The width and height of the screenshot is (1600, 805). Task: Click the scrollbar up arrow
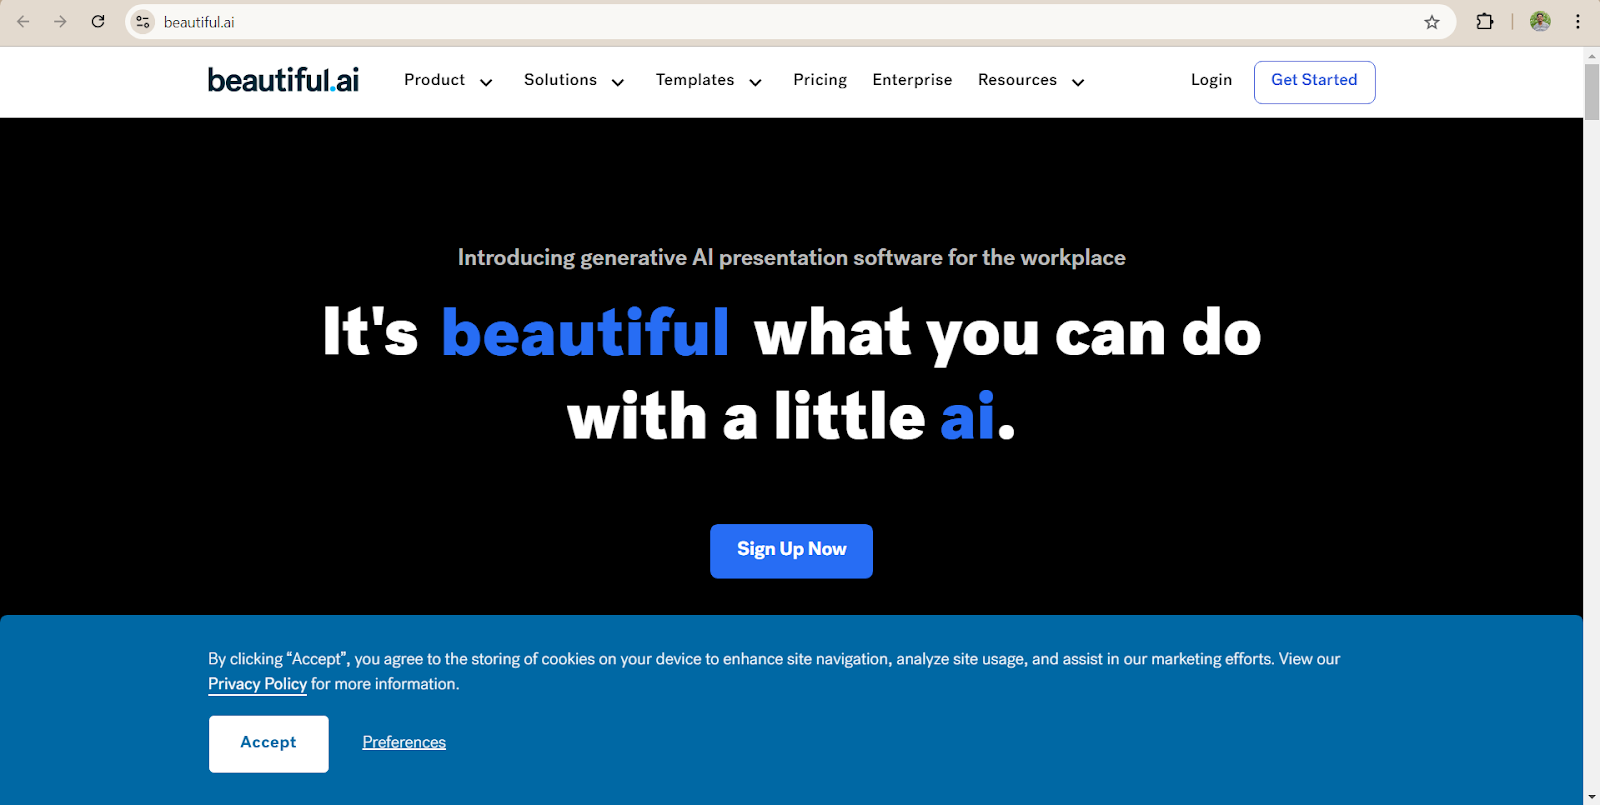point(1591,55)
